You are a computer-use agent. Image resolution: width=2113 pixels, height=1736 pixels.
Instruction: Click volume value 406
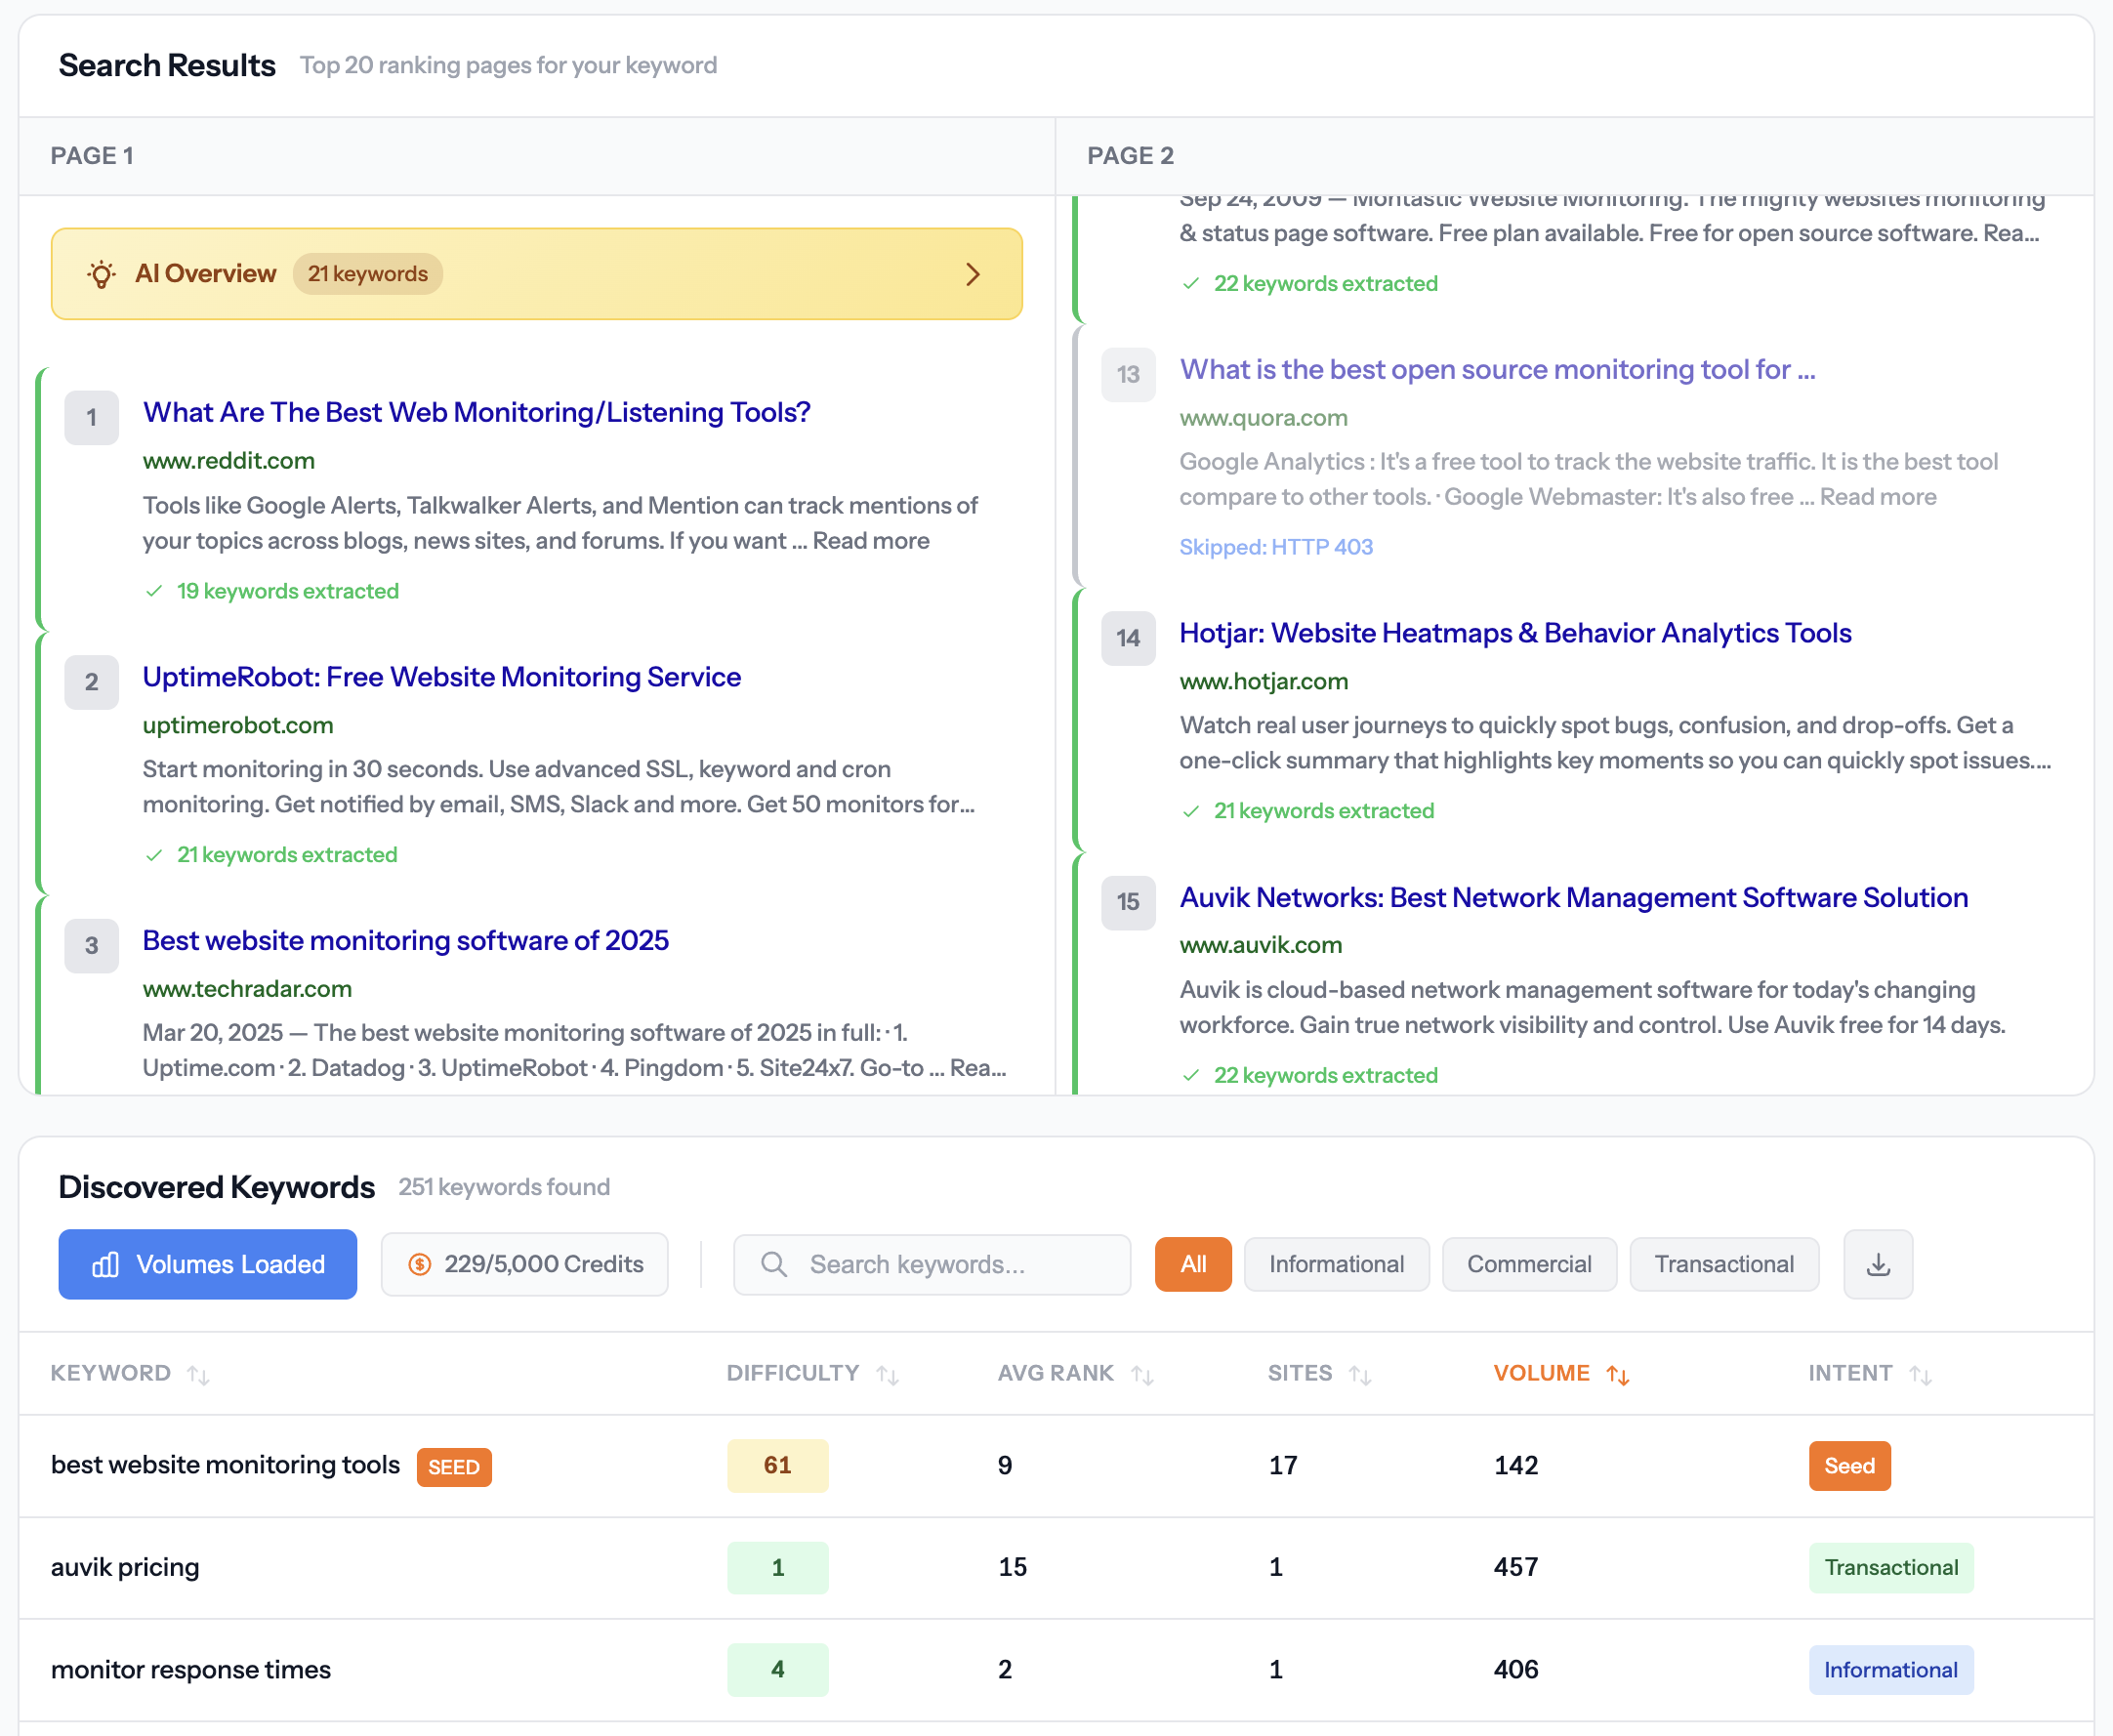tap(1516, 1669)
